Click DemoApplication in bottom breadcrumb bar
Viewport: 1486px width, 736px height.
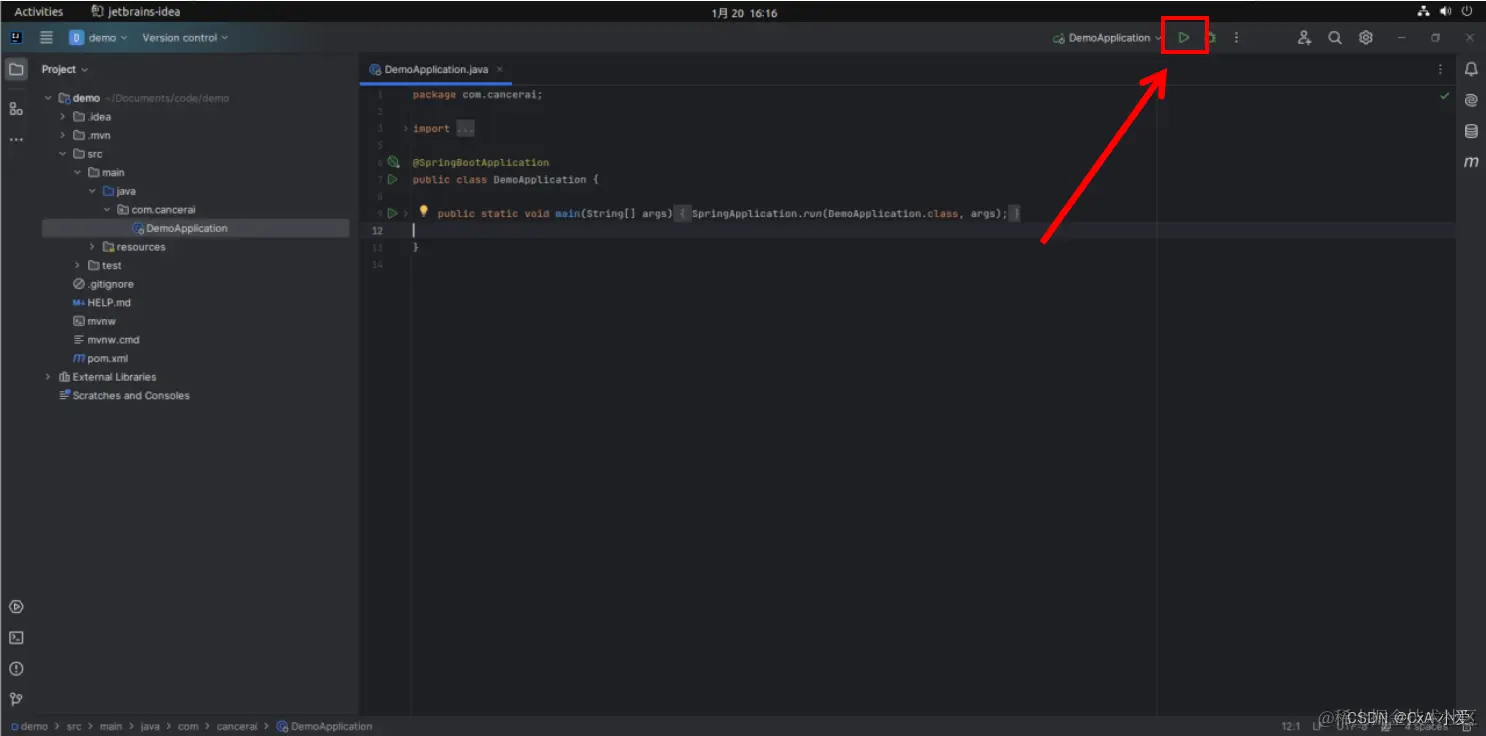click(x=324, y=726)
